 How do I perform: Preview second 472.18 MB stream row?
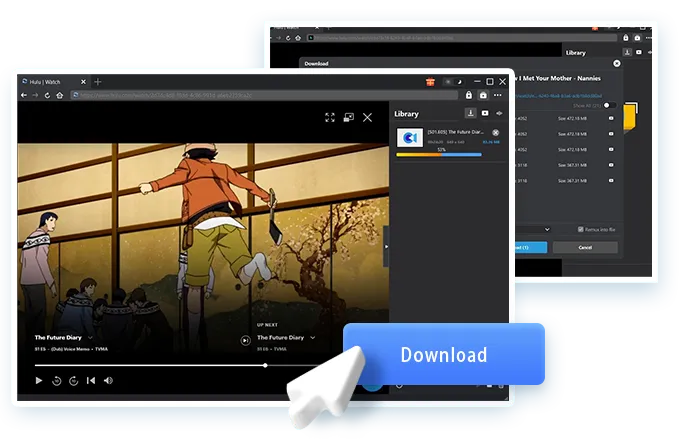point(611,134)
